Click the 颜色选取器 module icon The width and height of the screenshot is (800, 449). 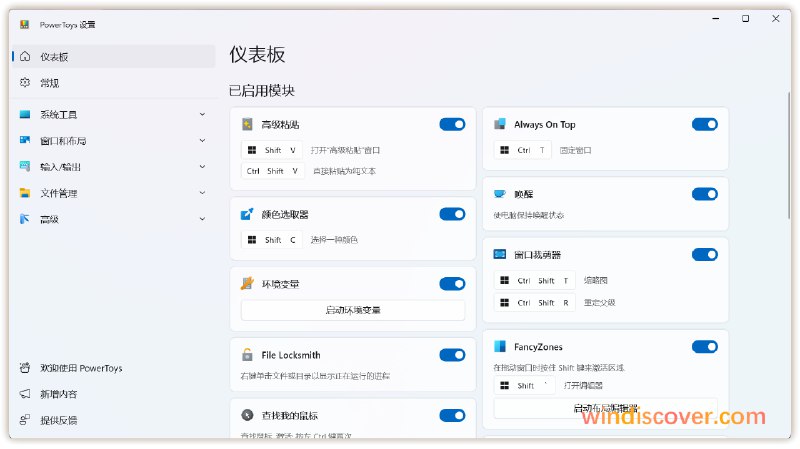[247, 214]
